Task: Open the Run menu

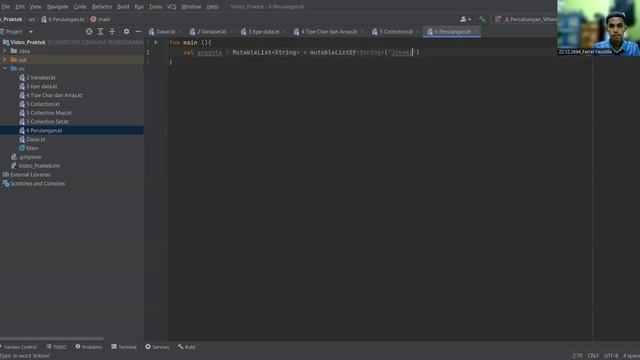Action: [x=139, y=7]
